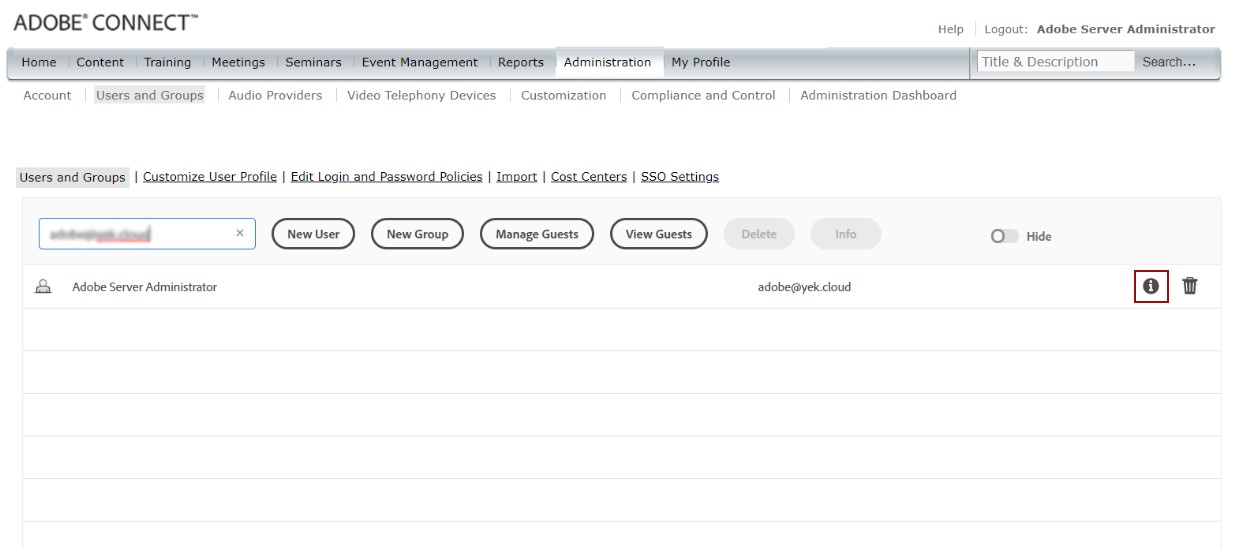Select the highlighted Users and Groups page link
Screen dimensions: 1242x549
click(73, 177)
